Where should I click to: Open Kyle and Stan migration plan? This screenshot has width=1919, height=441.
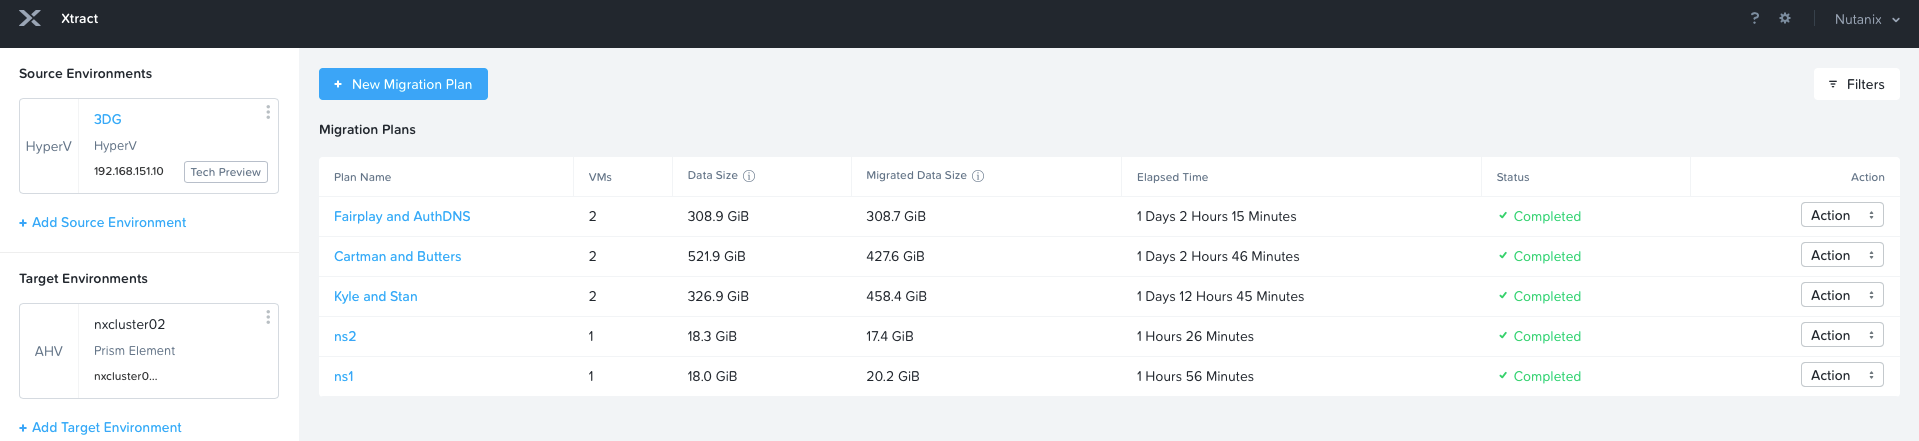click(x=375, y=296)
